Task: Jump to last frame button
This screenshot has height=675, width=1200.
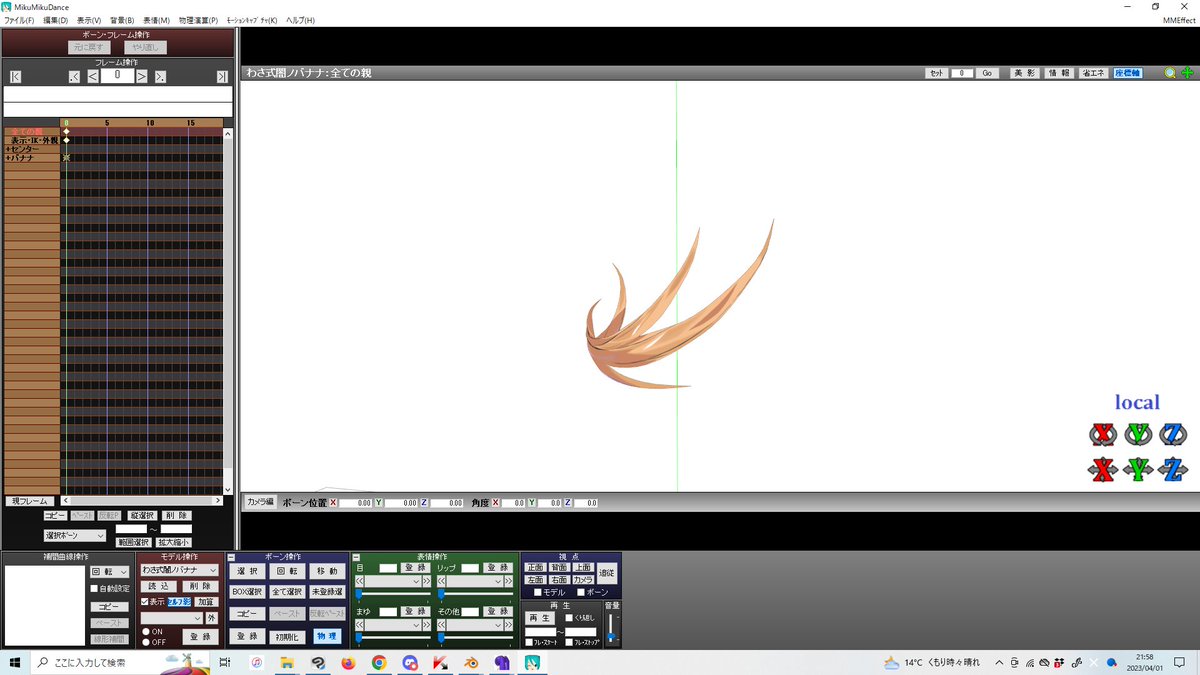Action: [222, 76]
